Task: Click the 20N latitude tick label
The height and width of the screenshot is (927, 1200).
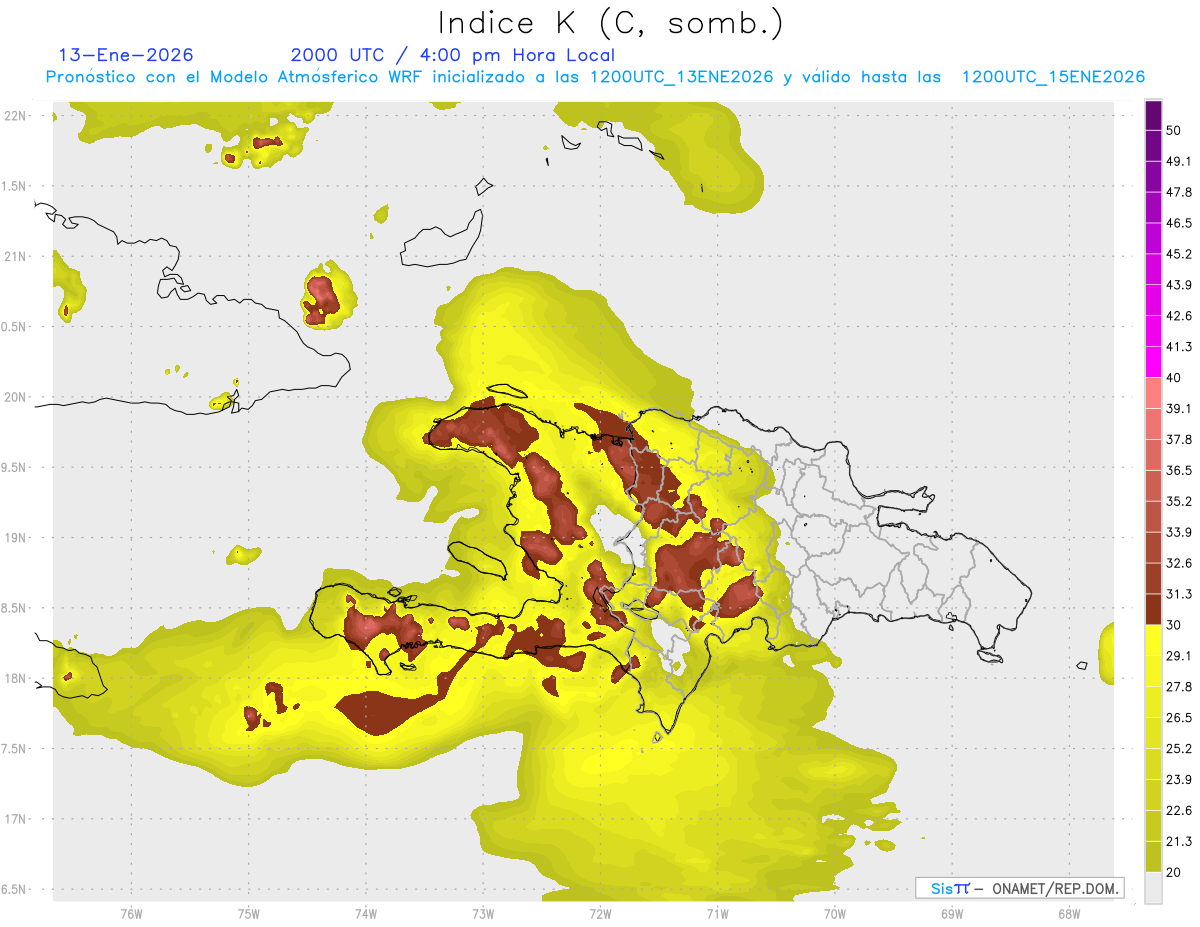Action: point(15,397)
